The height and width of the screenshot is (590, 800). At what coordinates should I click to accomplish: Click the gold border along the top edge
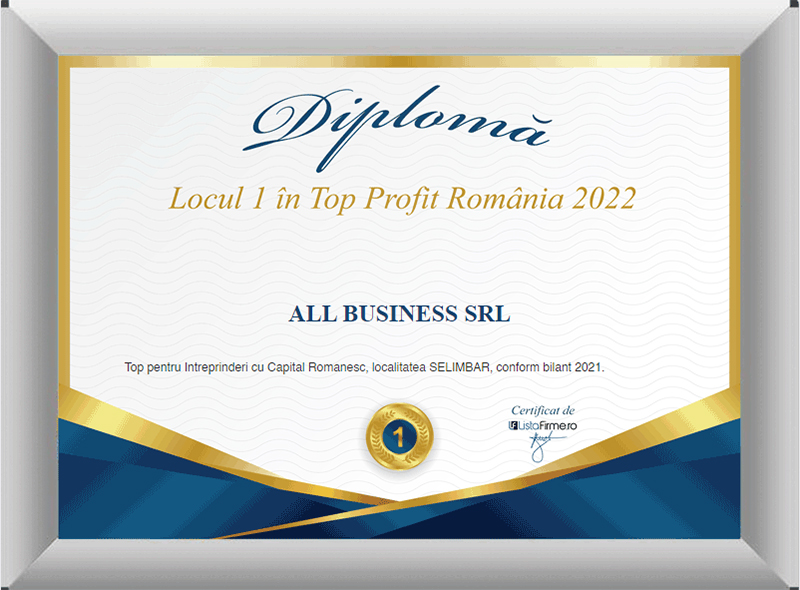[400, 62]
